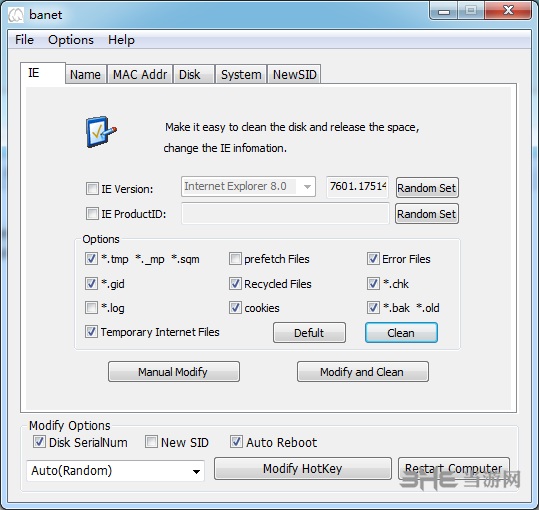Image resolution: width=539 pixels, height=510 pixels.
Task: Click the Modify HotKey button
Action: pyautogui.click(x=302, y=468)
